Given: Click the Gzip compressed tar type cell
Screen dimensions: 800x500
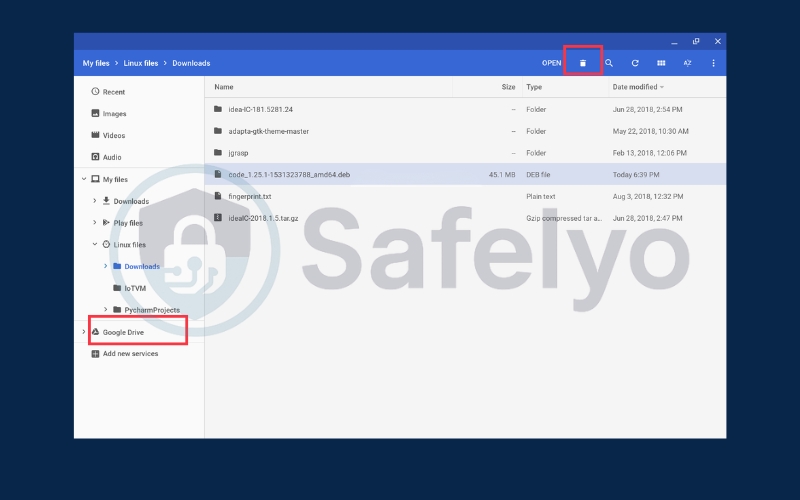Looking at the screenshot, I should (x=564, y=218).
